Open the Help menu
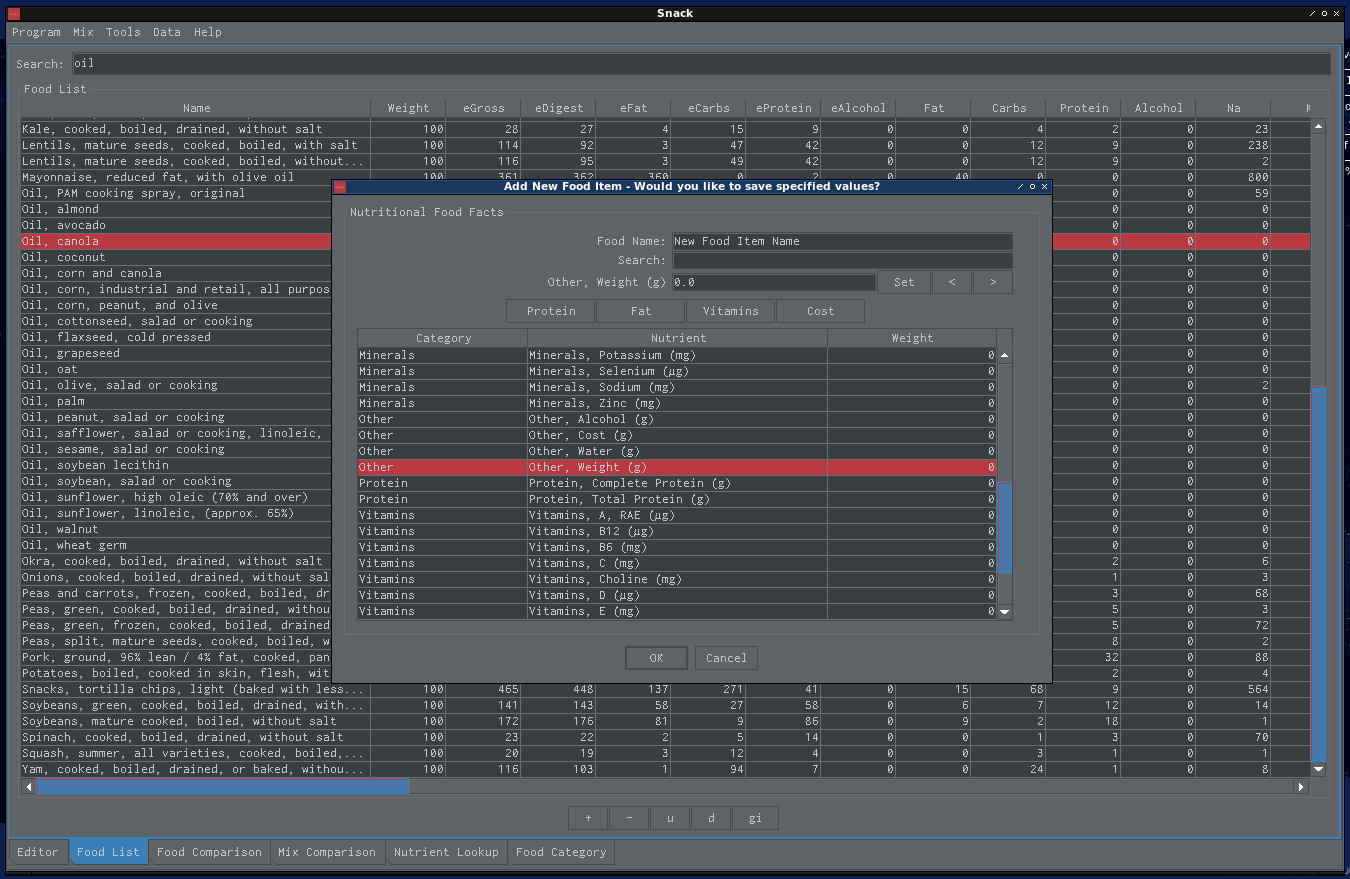 point(208,32)
